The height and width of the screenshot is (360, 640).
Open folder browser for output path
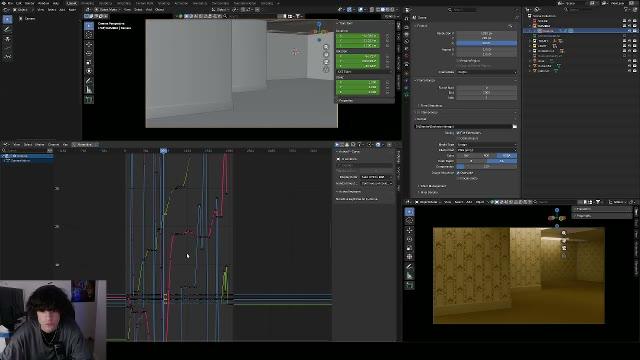(514, 127)
